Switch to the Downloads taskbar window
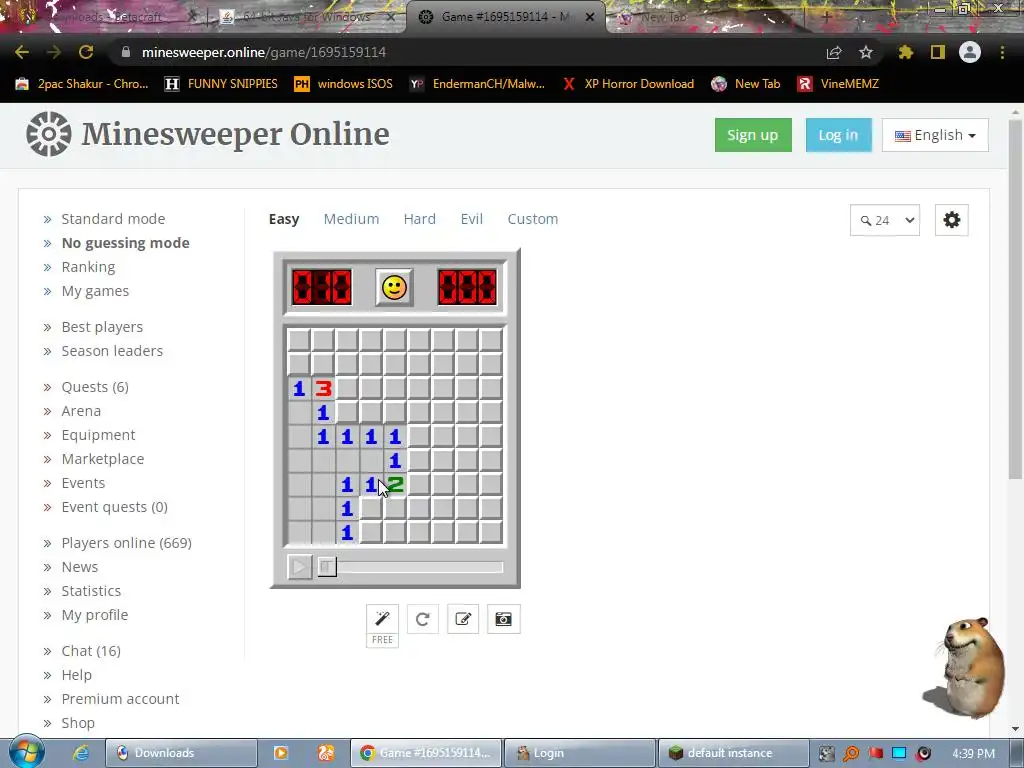 181,753
